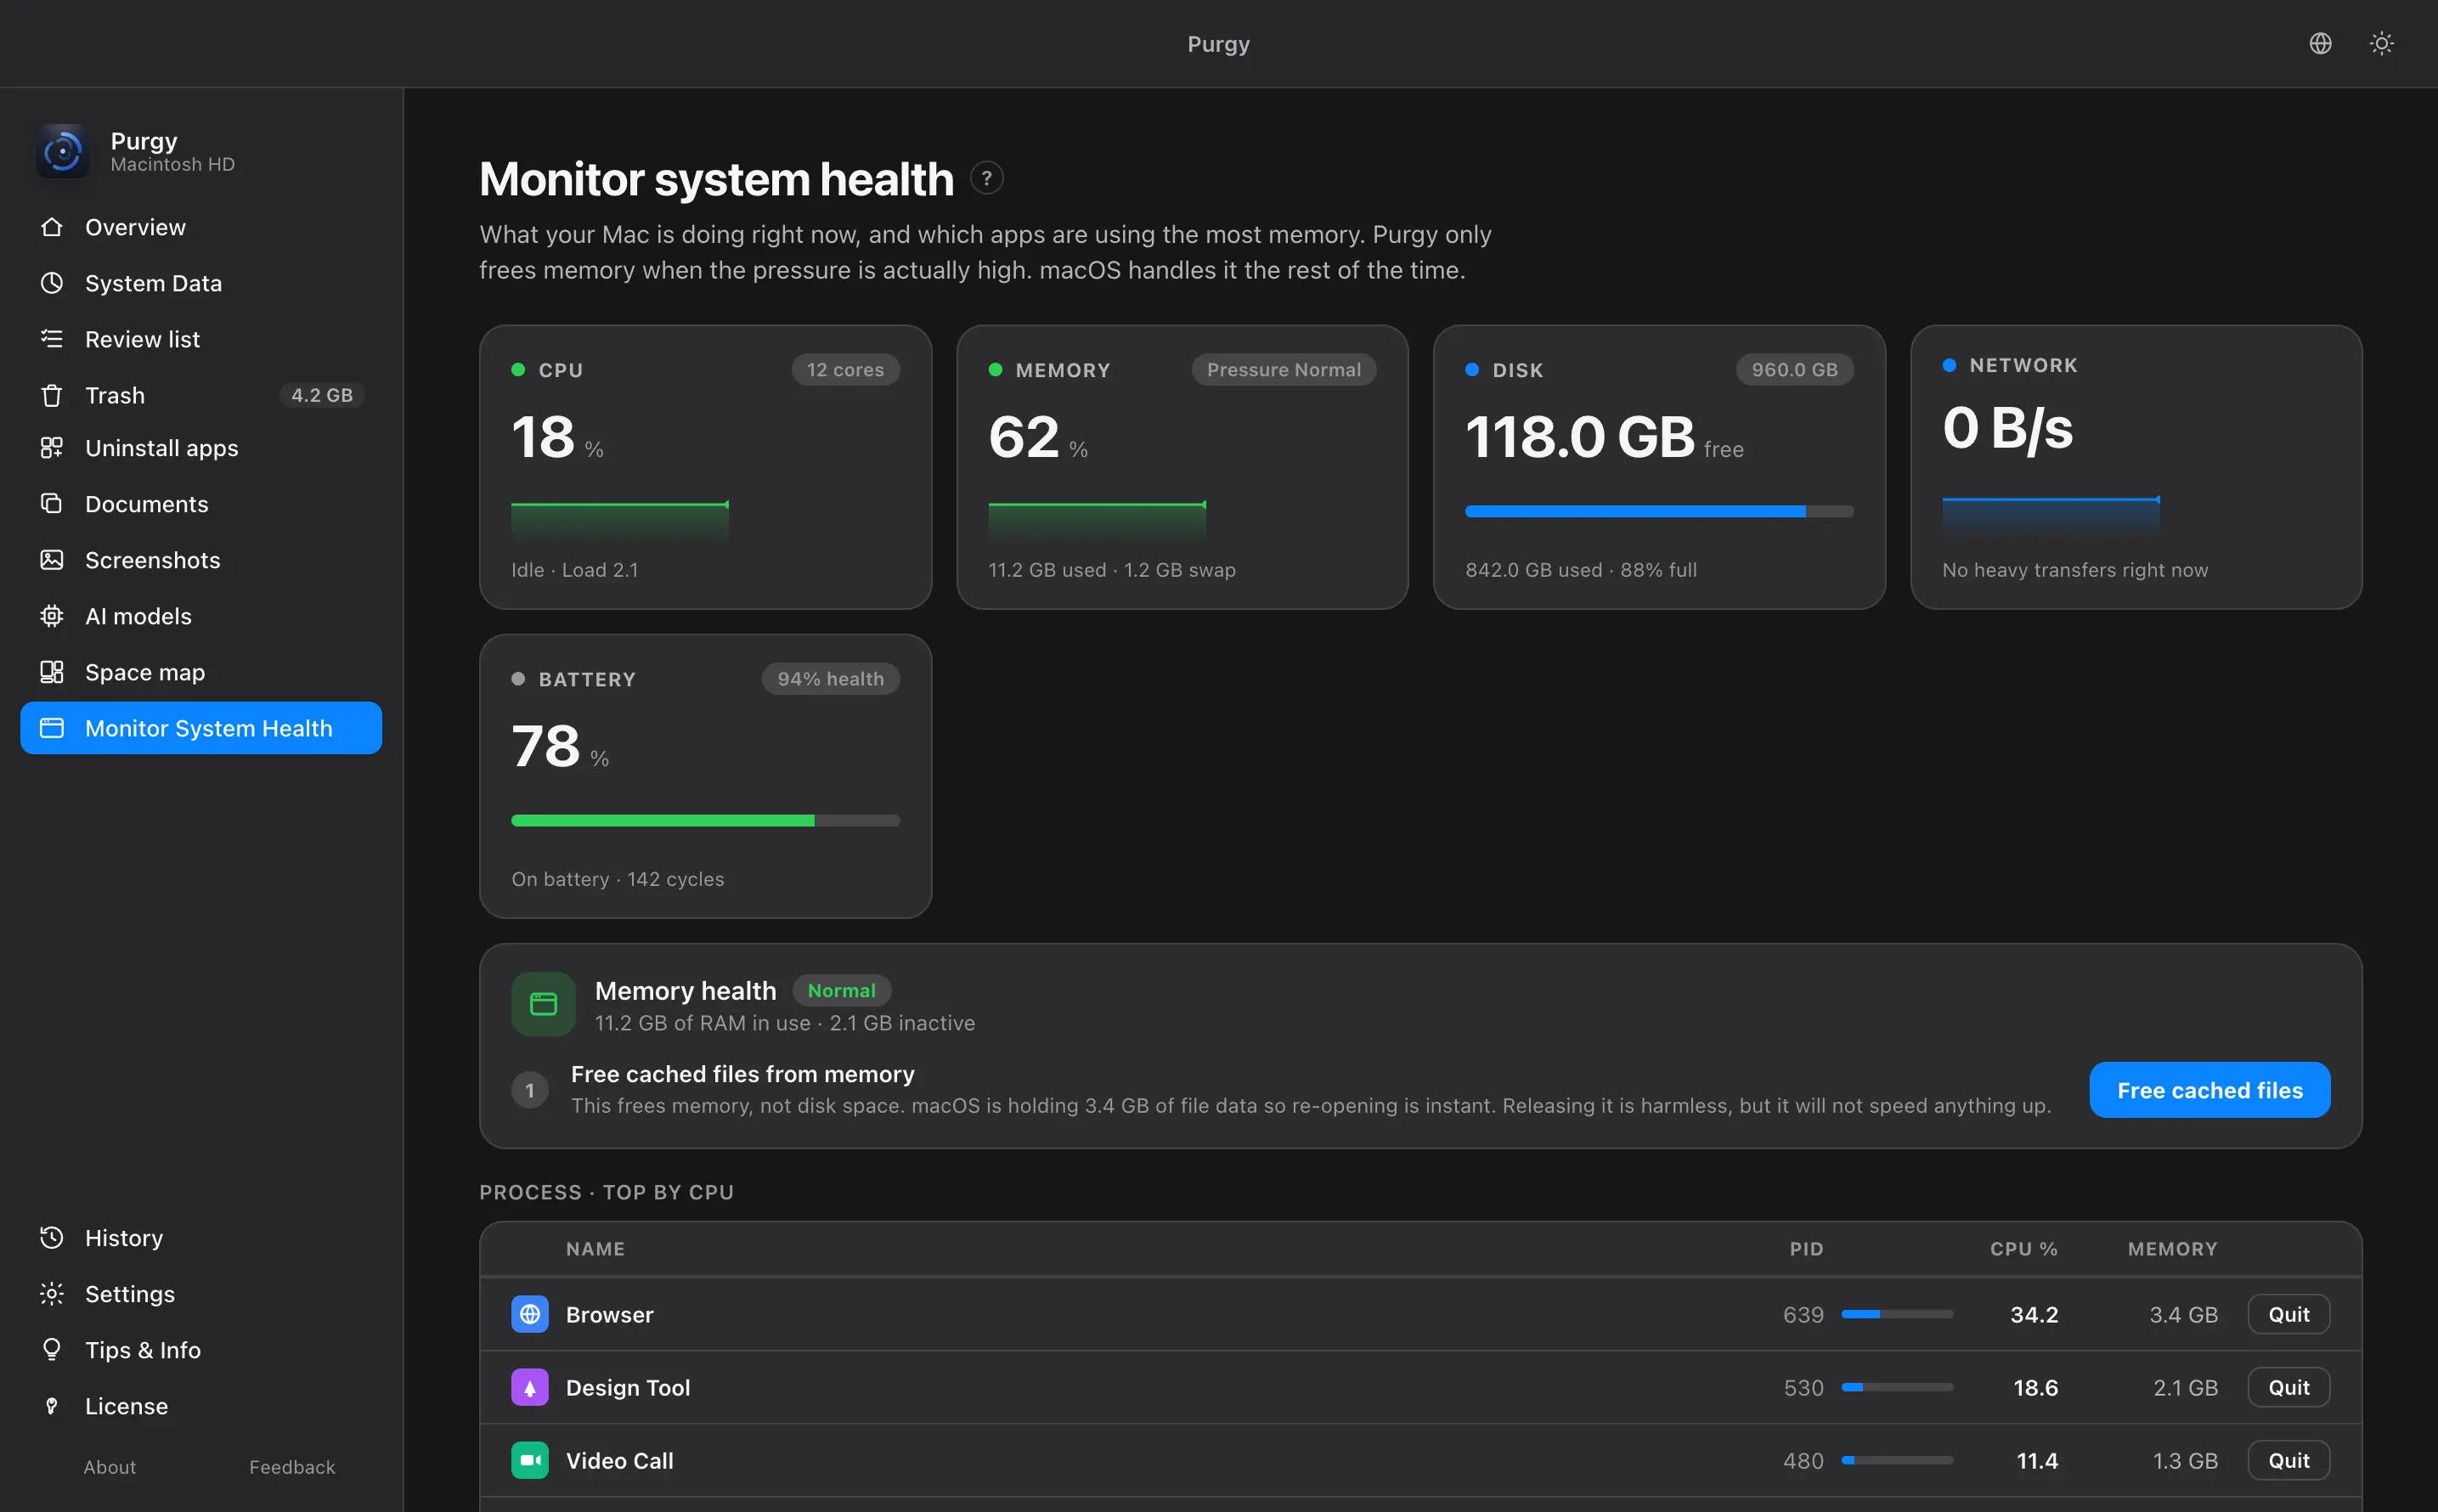Viewport: 2438px width, 1512px height.
Task: Toggle light/dark theme sun icon
Action: click(x=2381, y=43)
